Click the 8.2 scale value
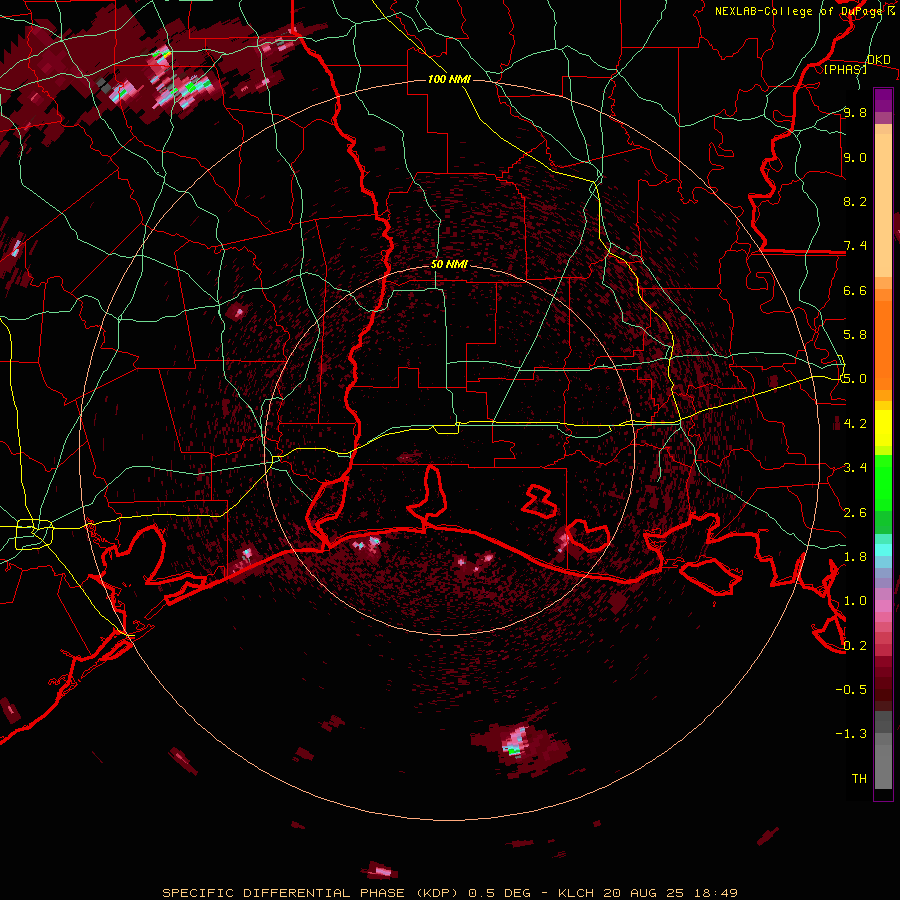 pyautogui.click(x=855, y=201)
